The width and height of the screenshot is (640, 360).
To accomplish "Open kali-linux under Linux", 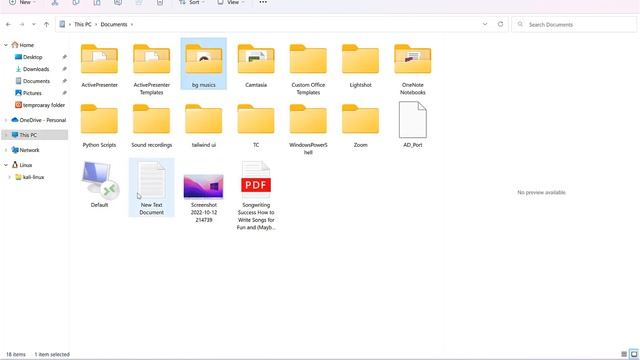I will 33,177.
